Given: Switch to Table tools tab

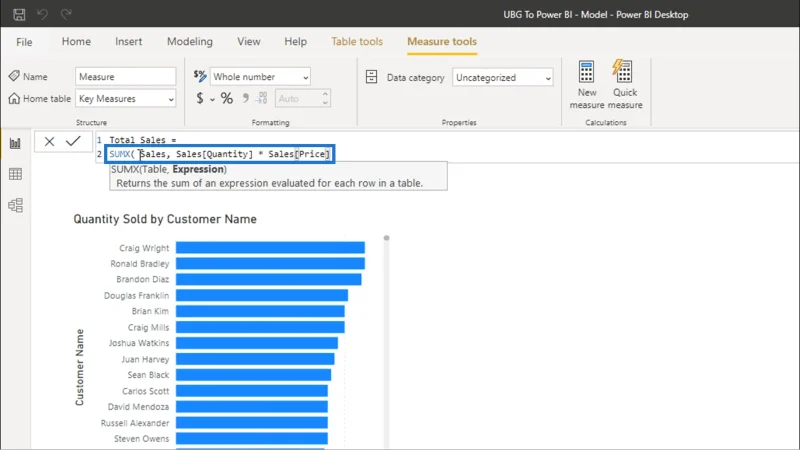Looking at the screenshot, I should [357, 41].
